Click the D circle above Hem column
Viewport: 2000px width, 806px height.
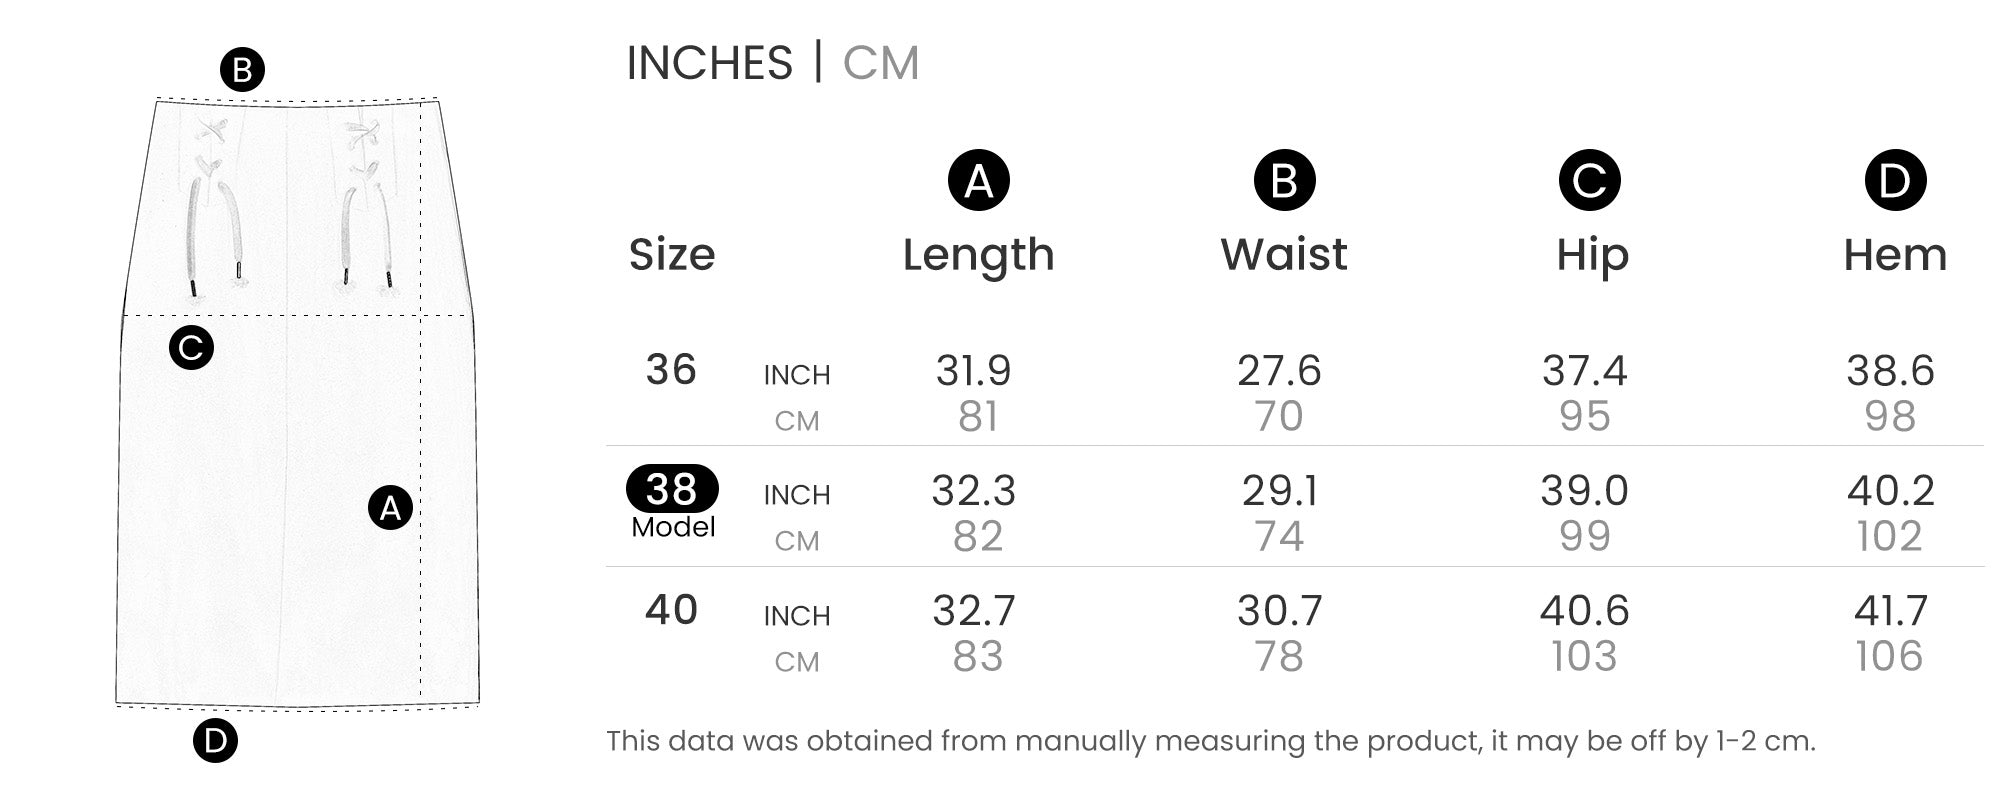click(1894, 181)
